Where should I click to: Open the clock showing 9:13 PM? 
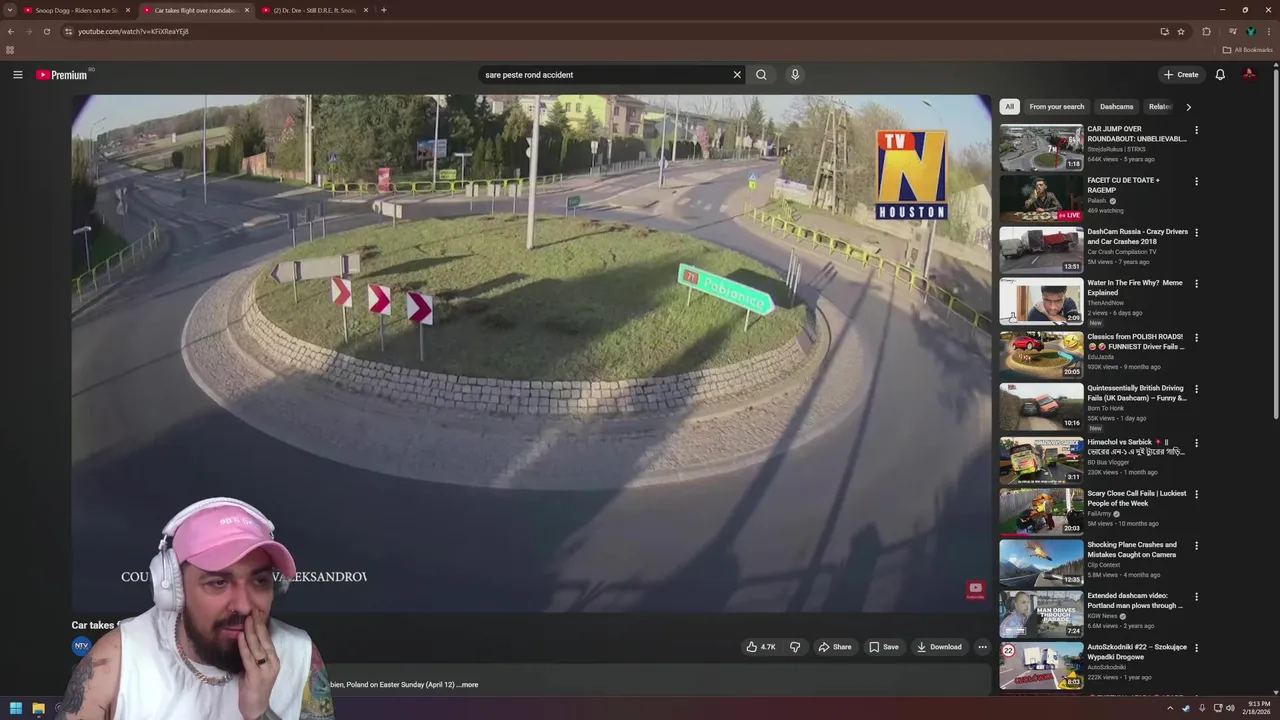(x=1257, y=708)
